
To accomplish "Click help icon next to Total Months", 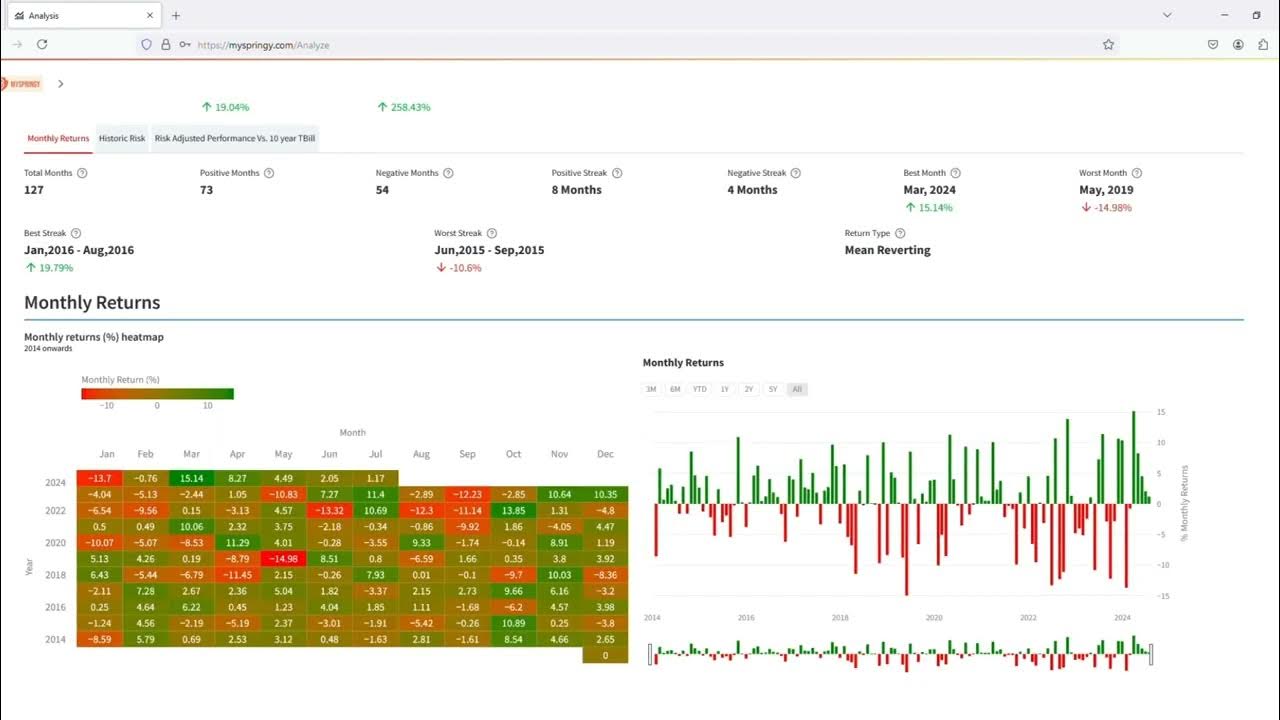I will pos(82,173).
